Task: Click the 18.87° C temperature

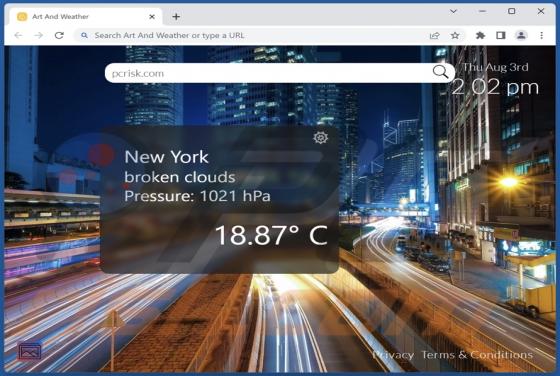Action: (271, 235)
